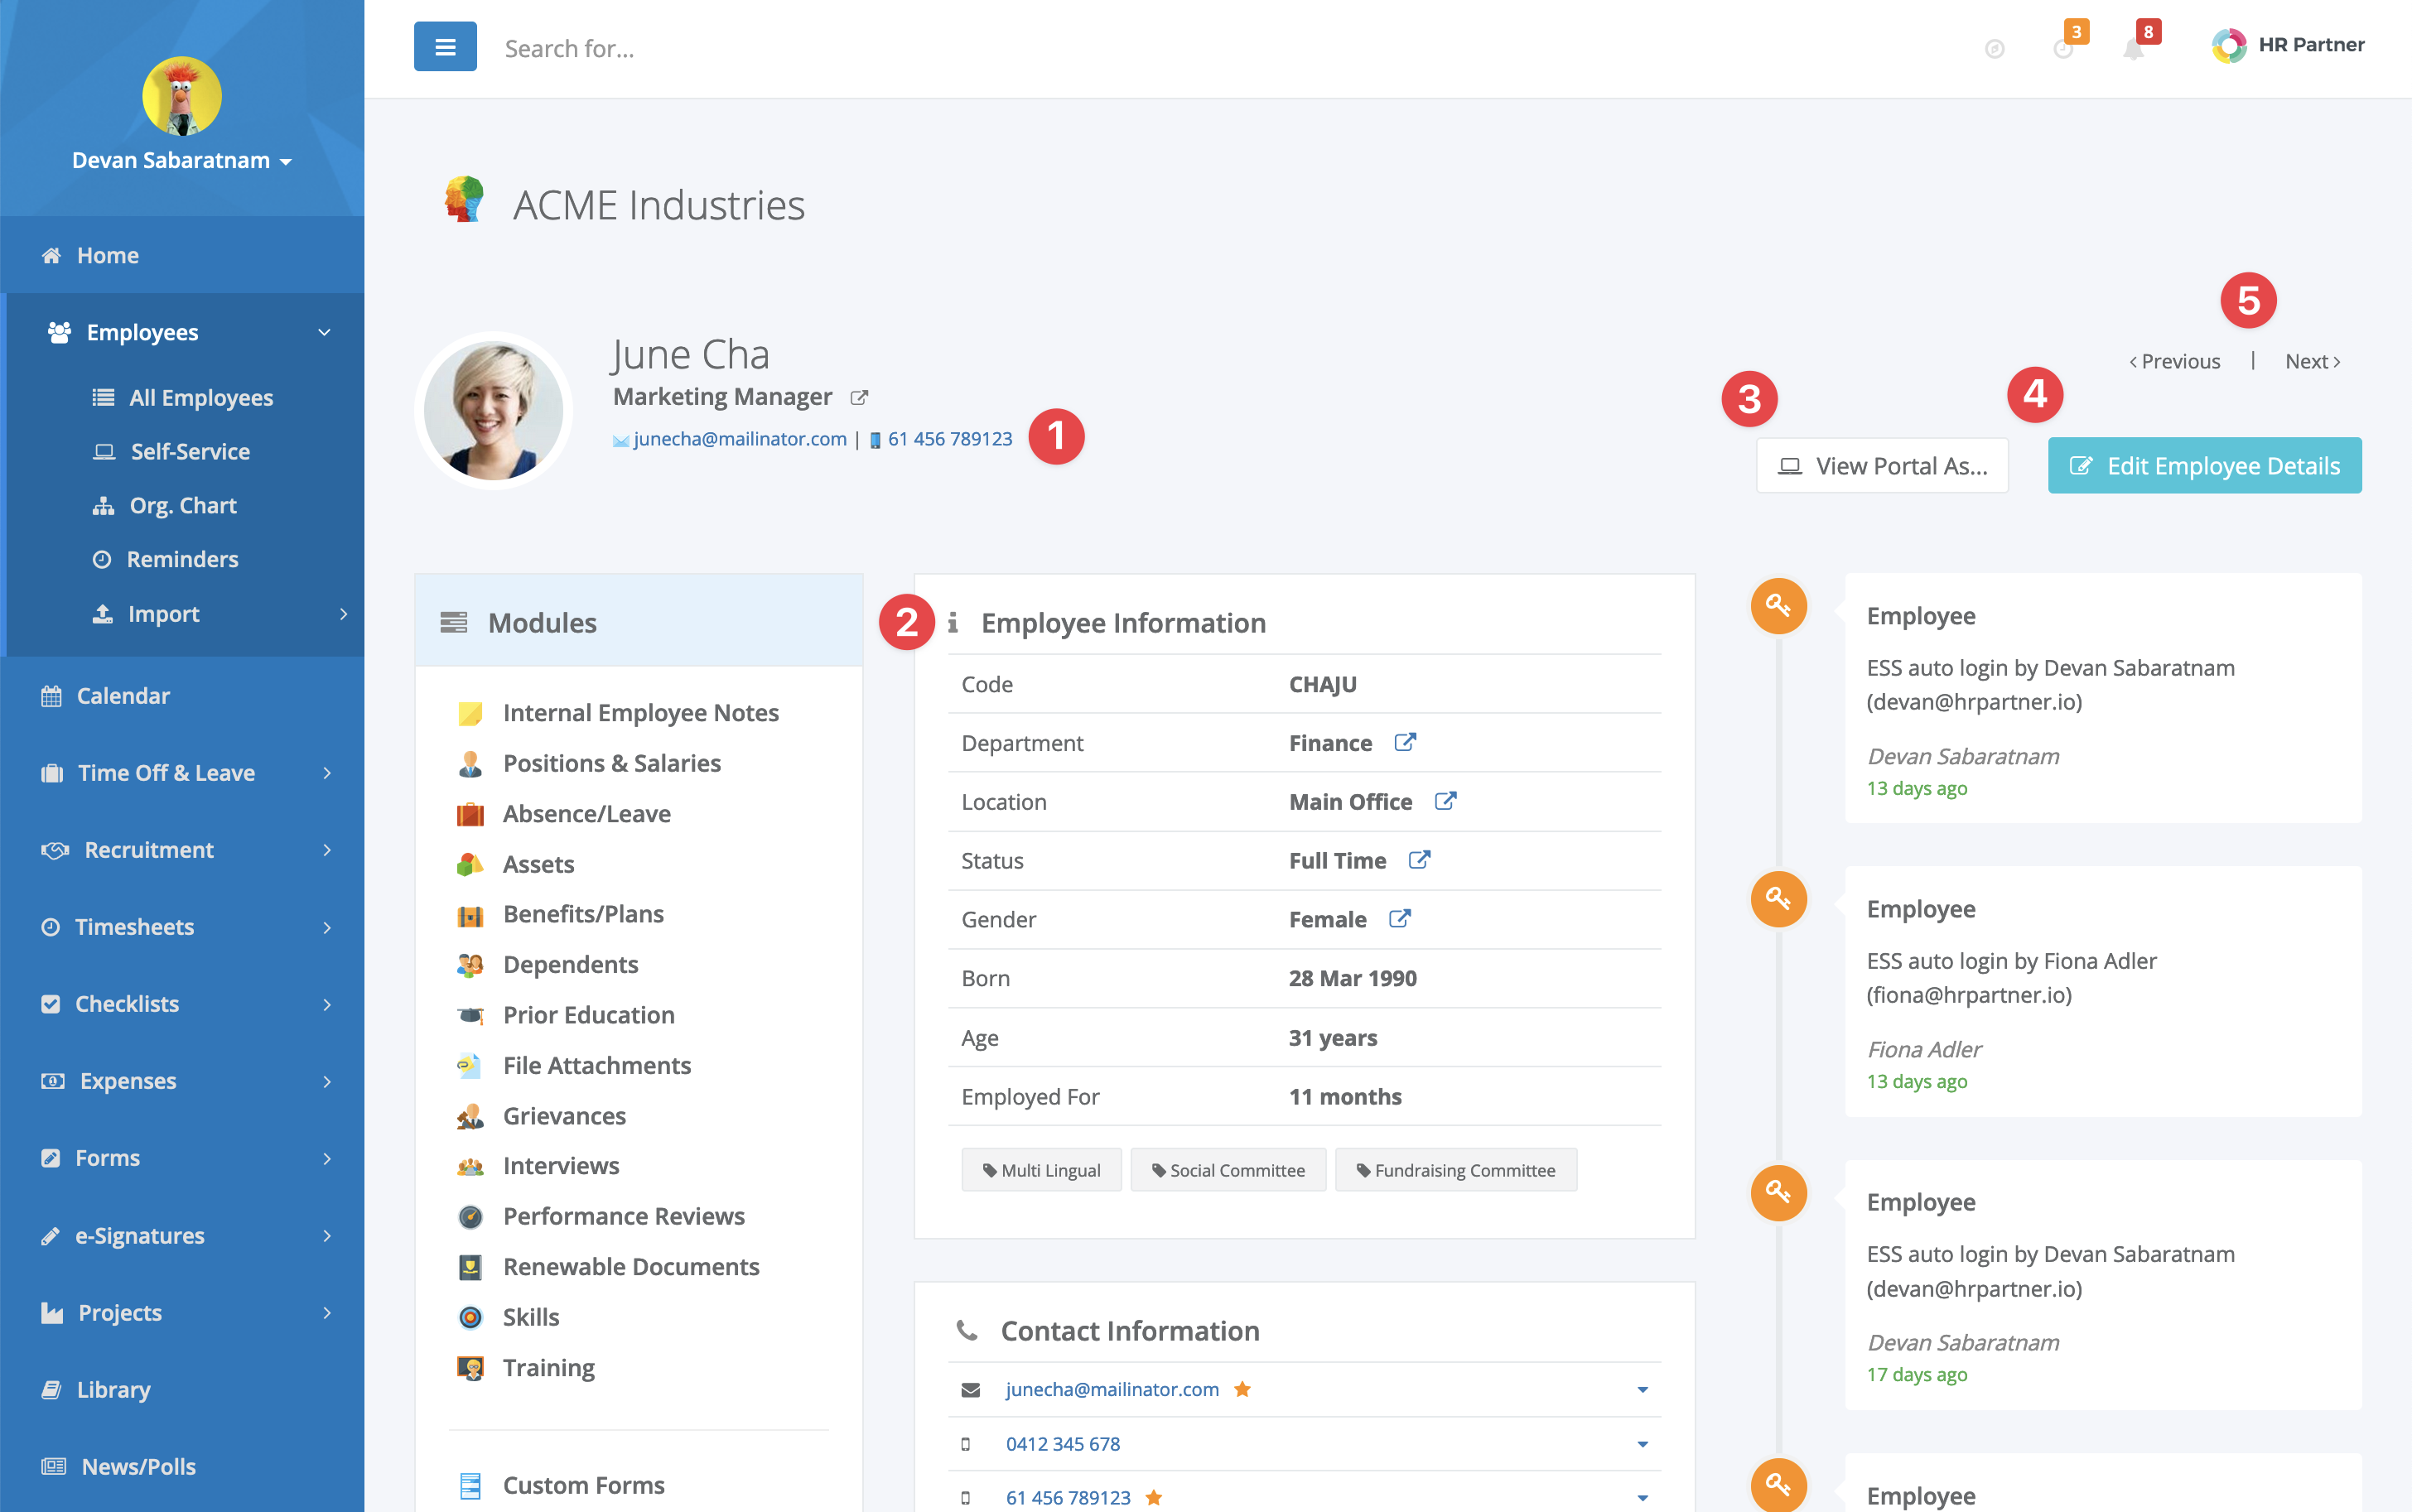This screenshot has width=2412, height=1512.
Task: Open dropdown arrow for 0412 345 678 row
Action: pos(1642,1444)
